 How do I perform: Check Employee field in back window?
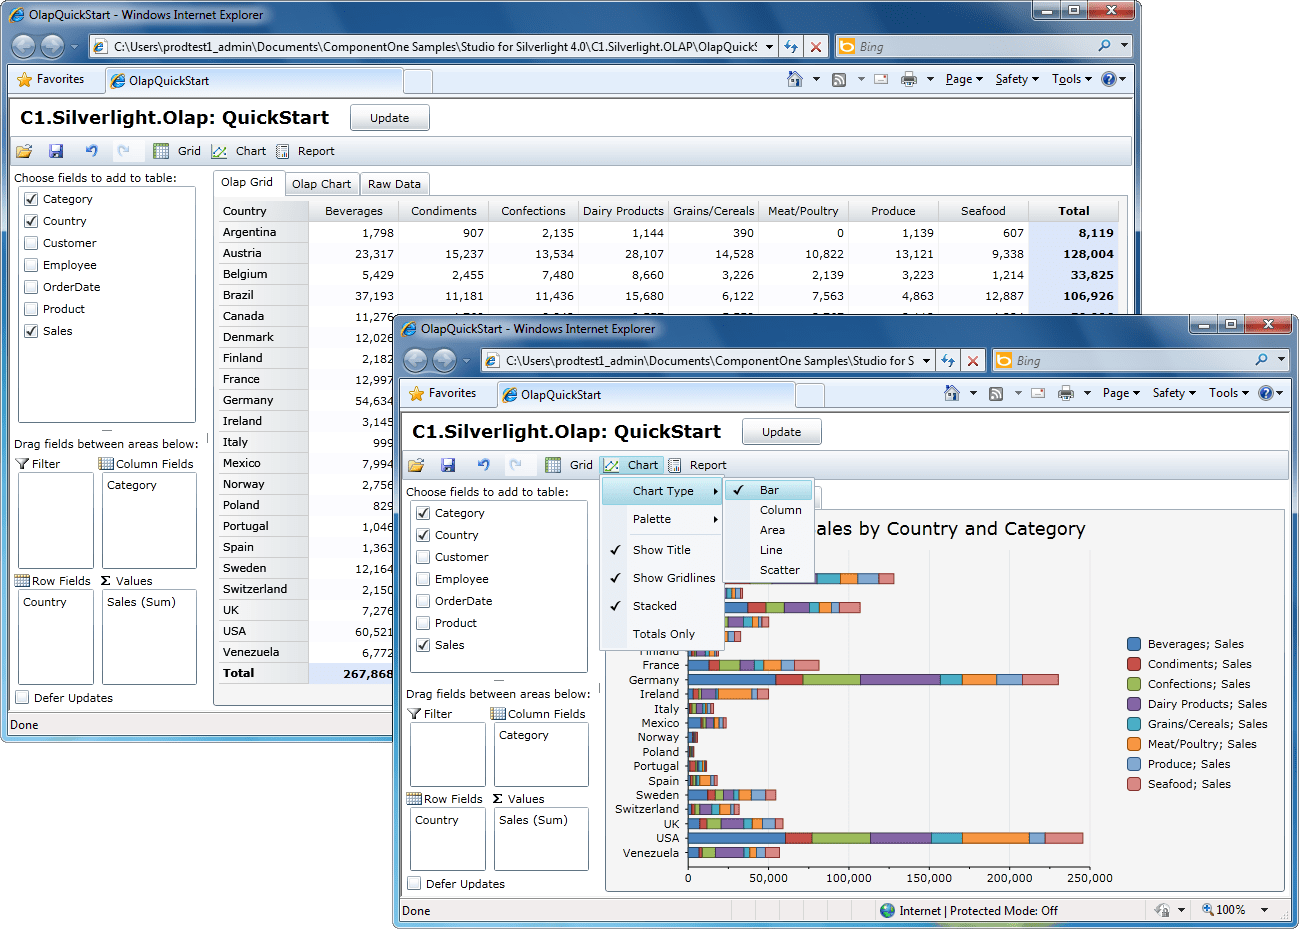pyautogui.click(x=31, y=265)
